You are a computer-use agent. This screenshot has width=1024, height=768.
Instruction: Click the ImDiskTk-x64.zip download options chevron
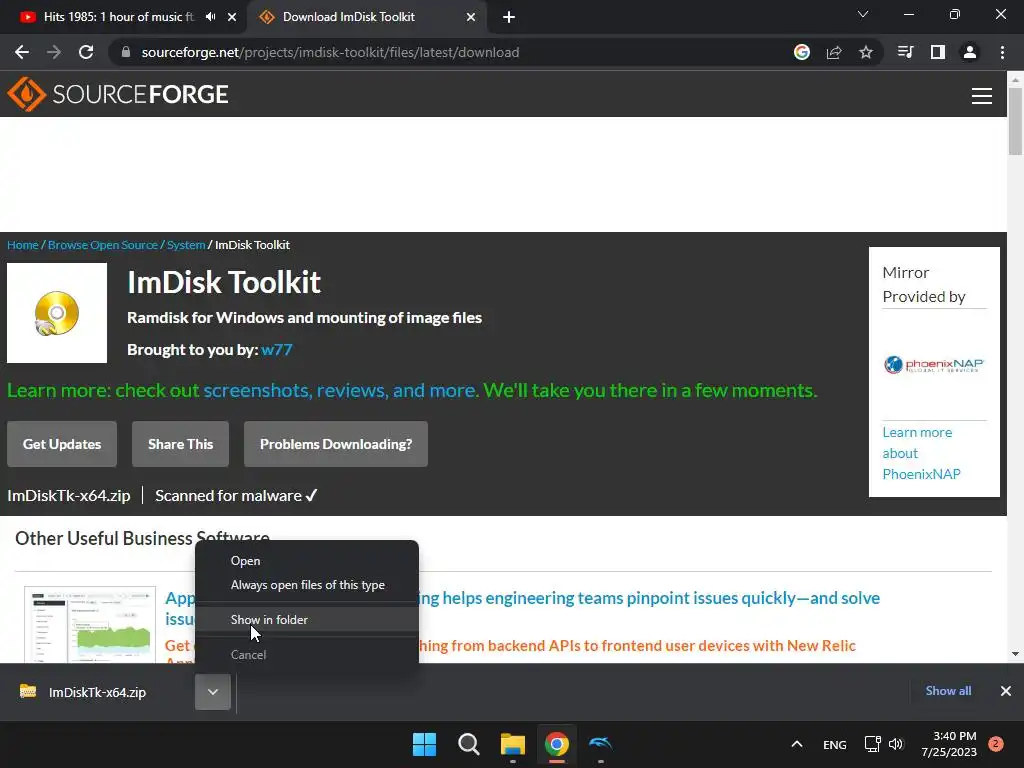click(x=213, y=692)
